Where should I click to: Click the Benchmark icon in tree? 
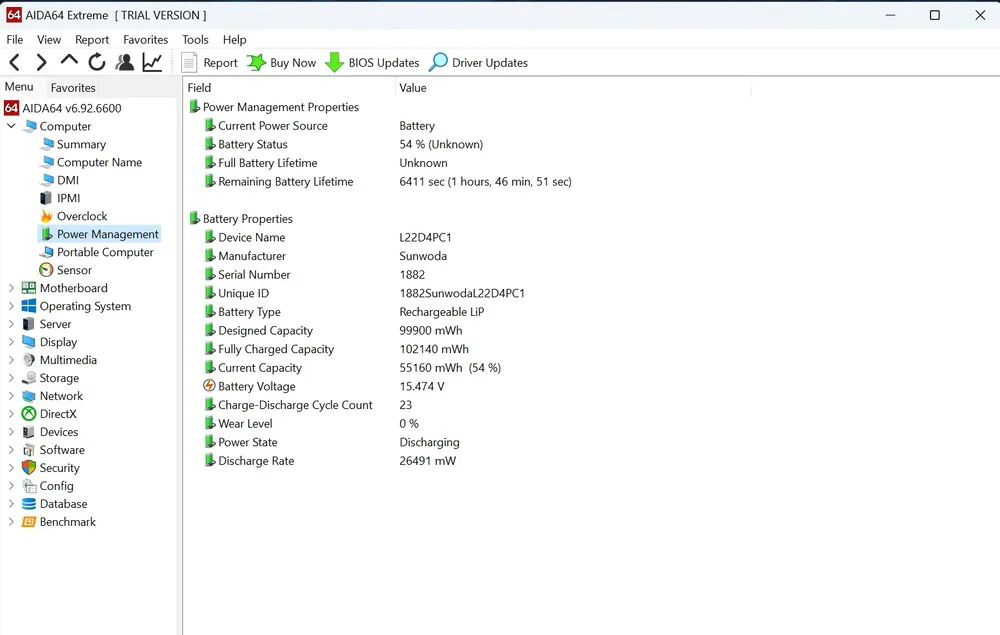tap(29, 522)
